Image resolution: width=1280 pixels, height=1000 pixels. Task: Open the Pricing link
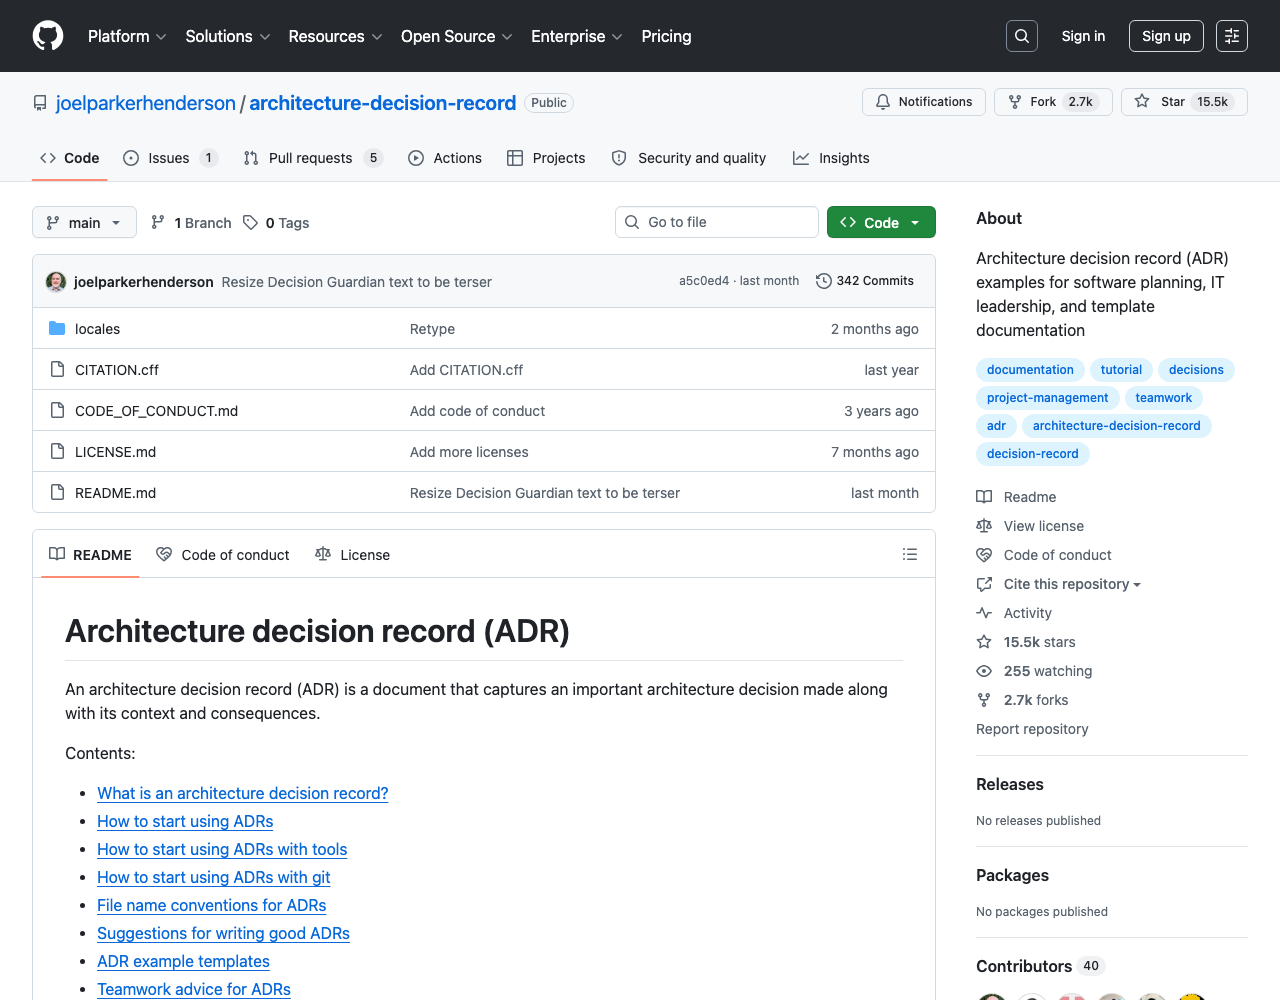pos(666,36)
